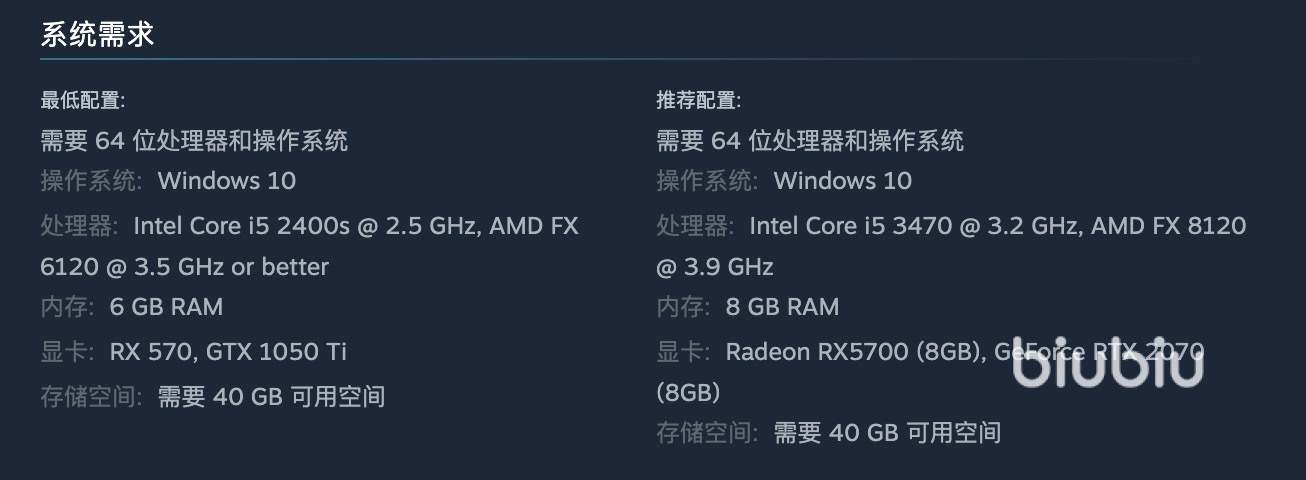Click the @ 3.9 GHz line
This screenshot has width=1306, height=480.
click(715, 267)
